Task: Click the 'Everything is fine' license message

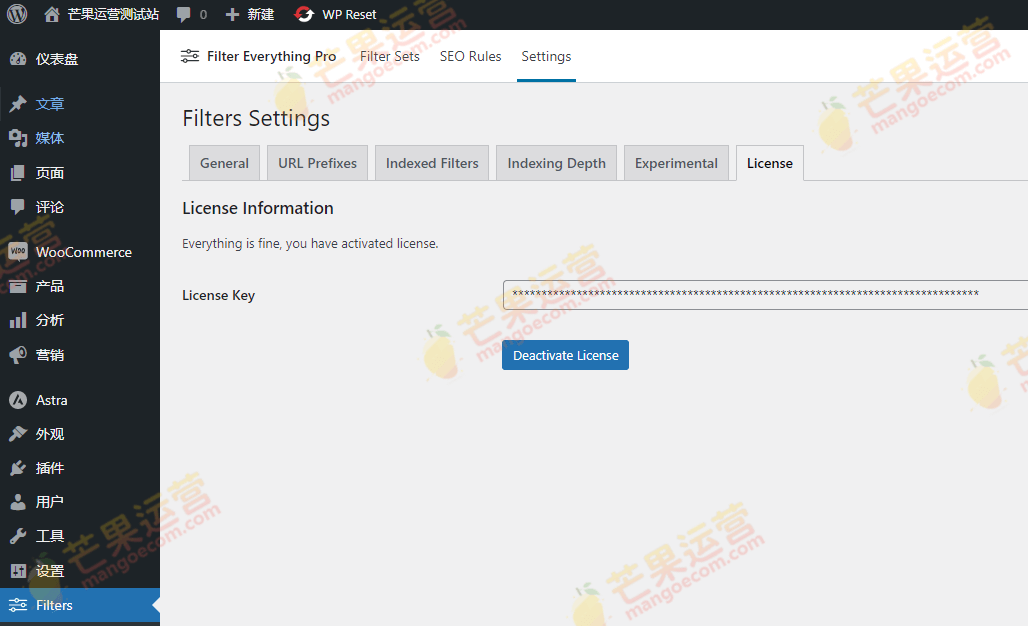Action: coord(310,243)
